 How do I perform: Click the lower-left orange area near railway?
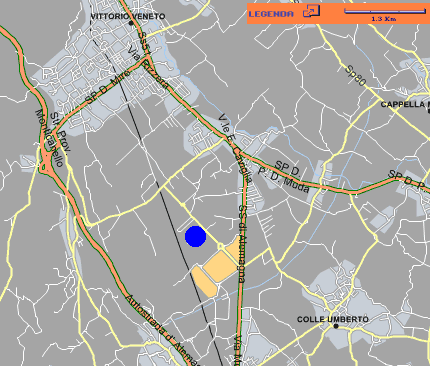(x=204, y=280)
